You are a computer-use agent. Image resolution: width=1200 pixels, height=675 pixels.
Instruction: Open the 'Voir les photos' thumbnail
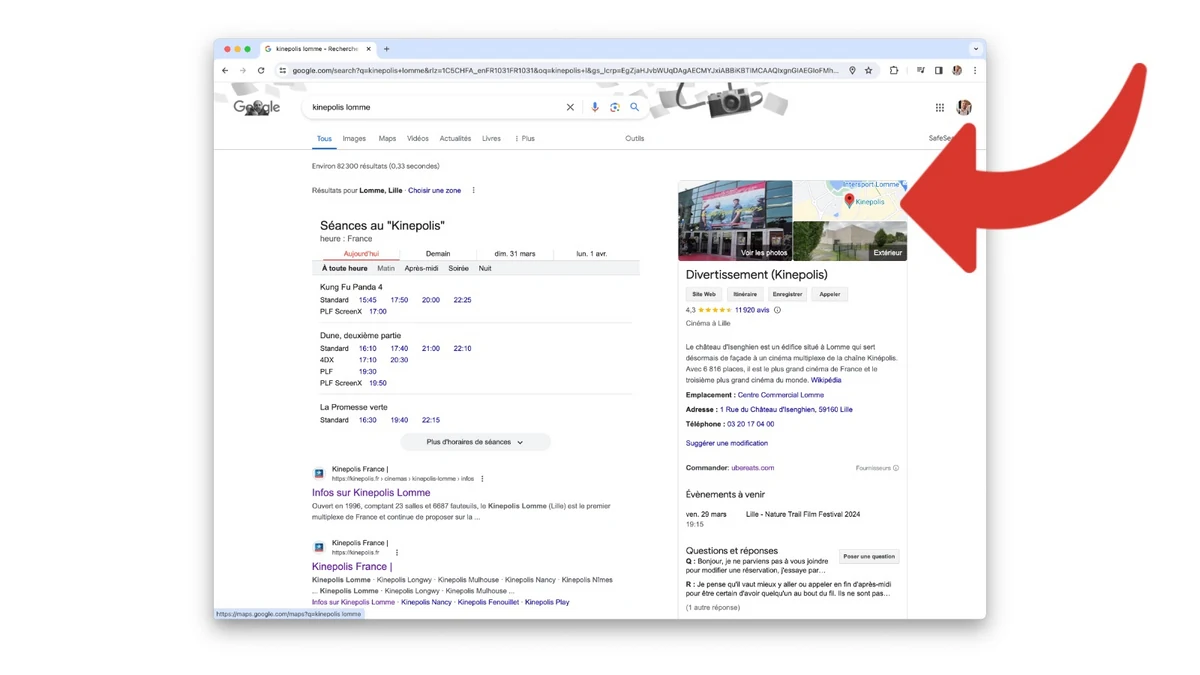coord(735,221)
